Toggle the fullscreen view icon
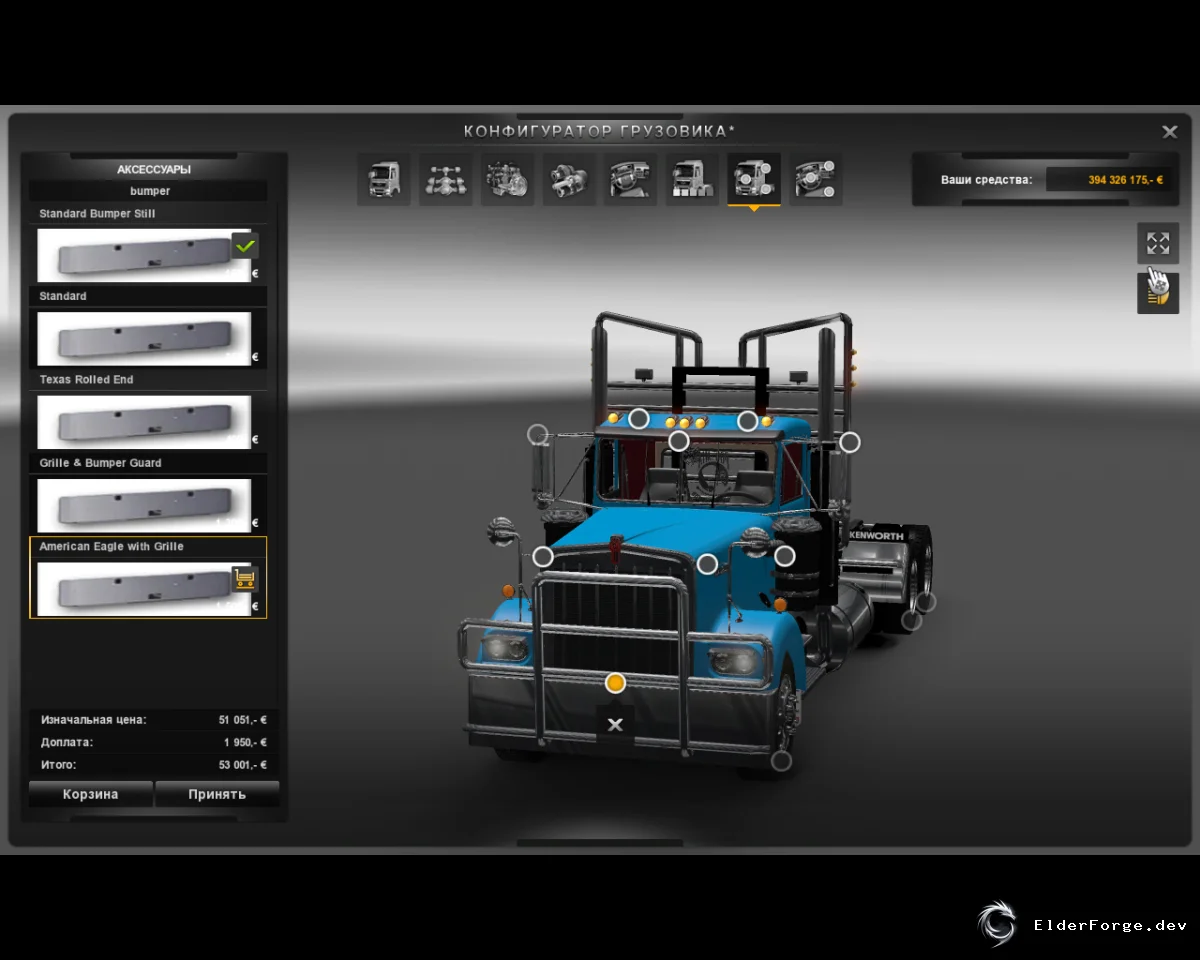This screenshot has width=1200, height=960. coord(1158,243)
